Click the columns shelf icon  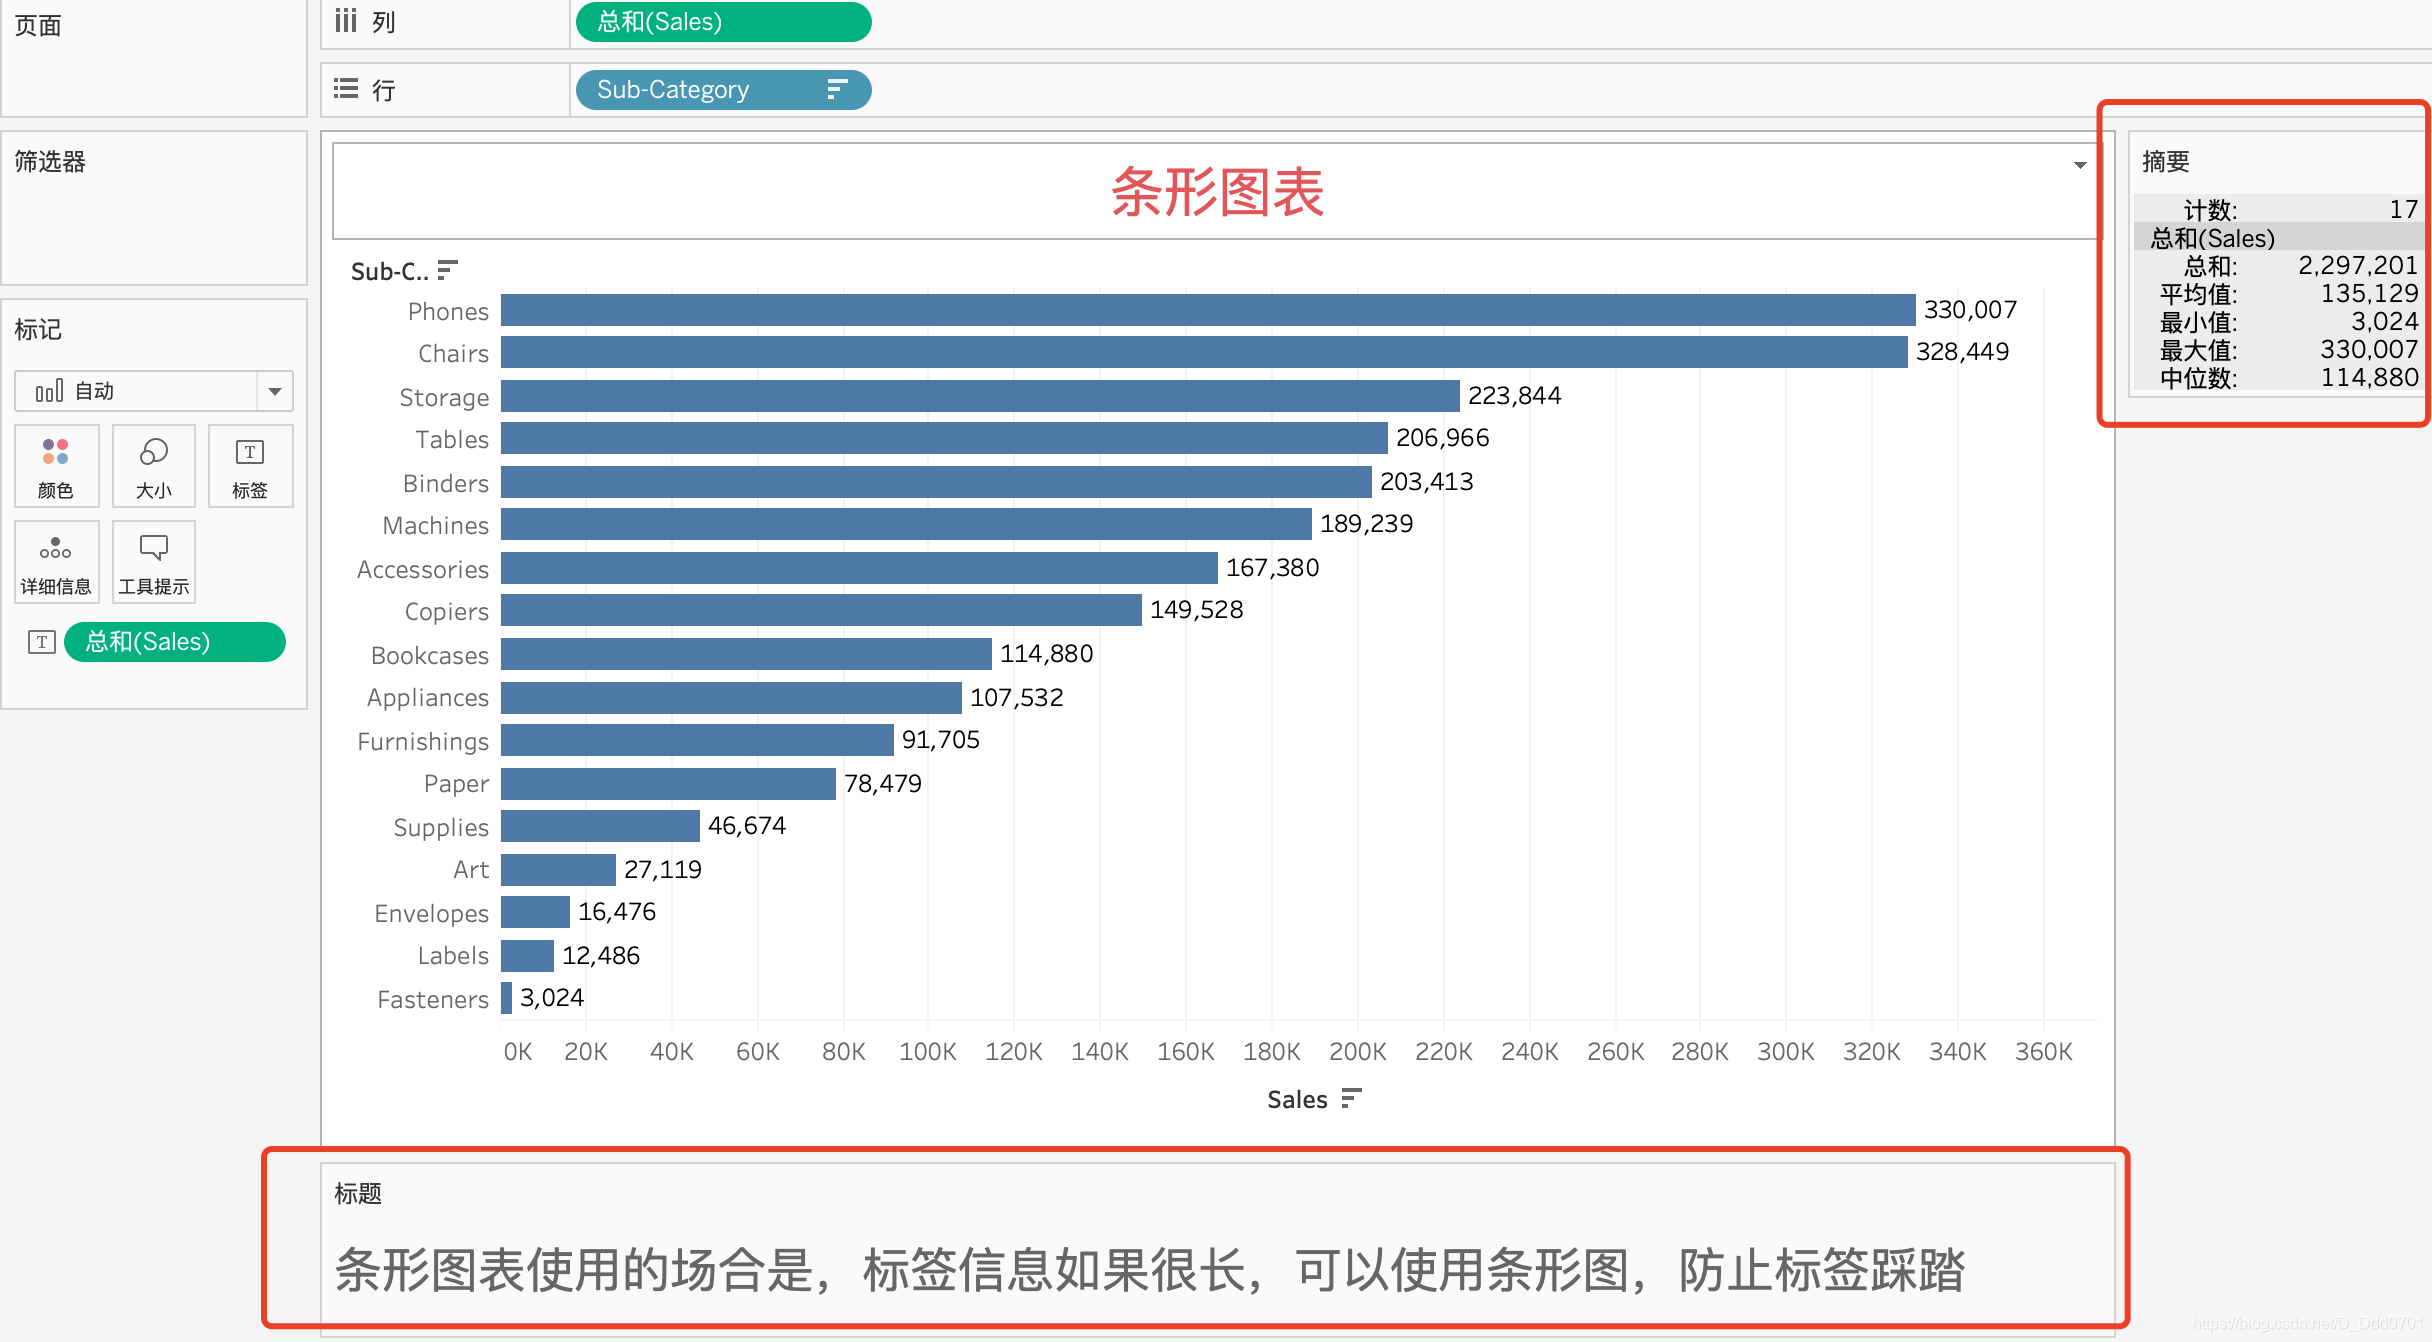click(x=345, y=21)
